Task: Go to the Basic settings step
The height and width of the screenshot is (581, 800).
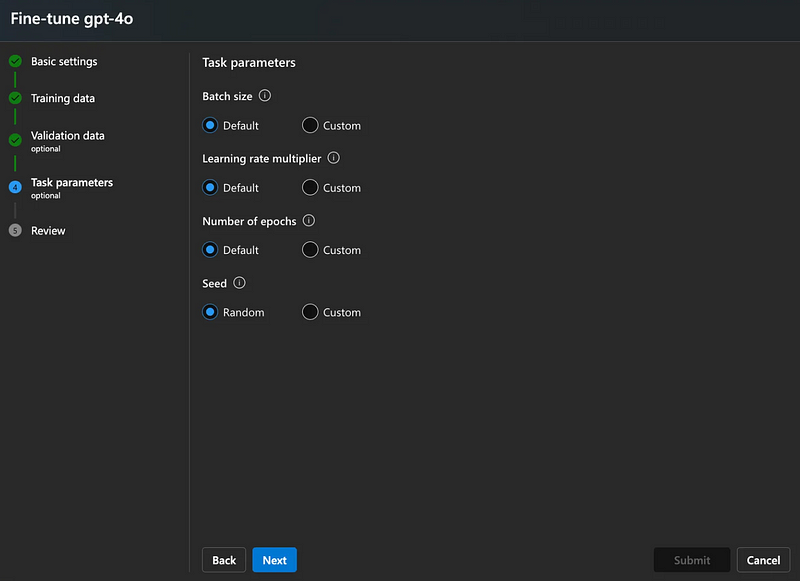Action: (x=64, y=61)
